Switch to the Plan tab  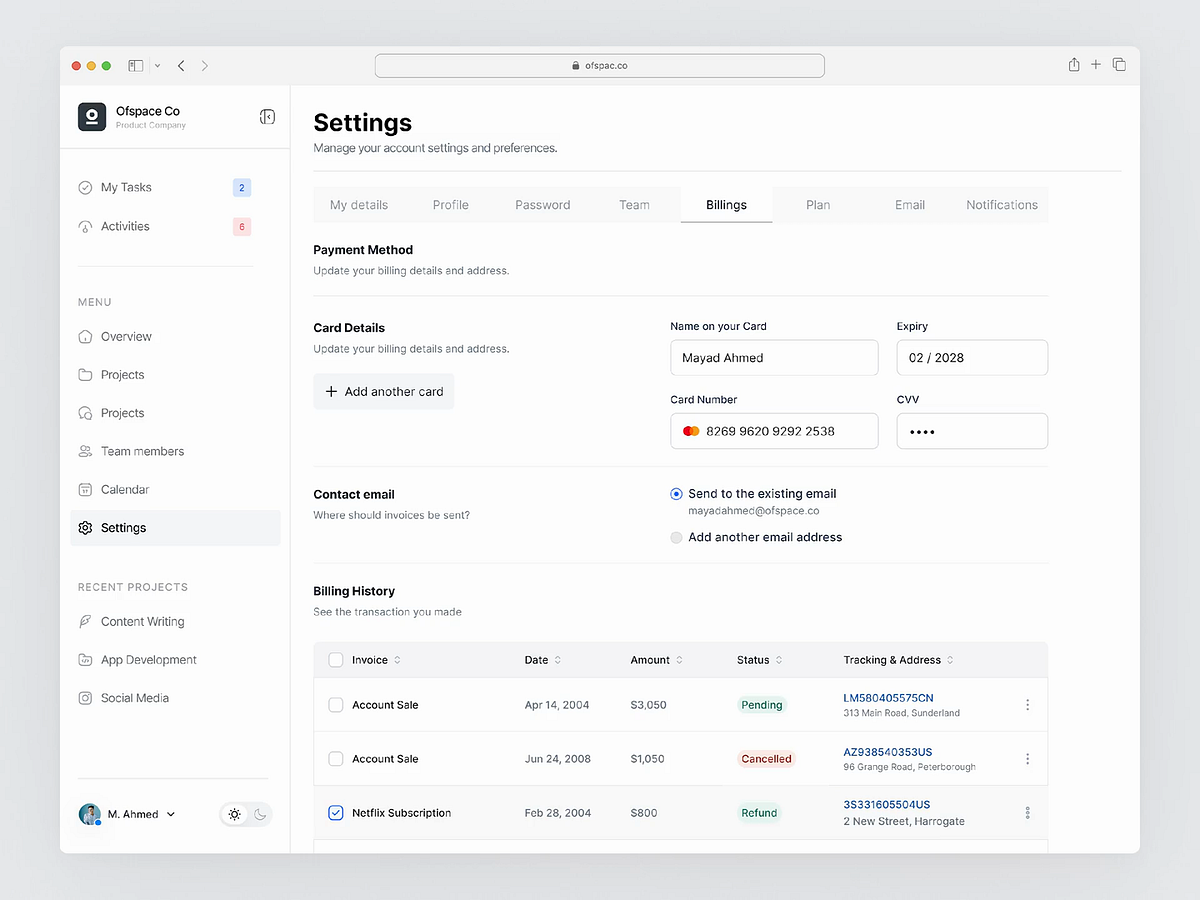coord(818,204)
